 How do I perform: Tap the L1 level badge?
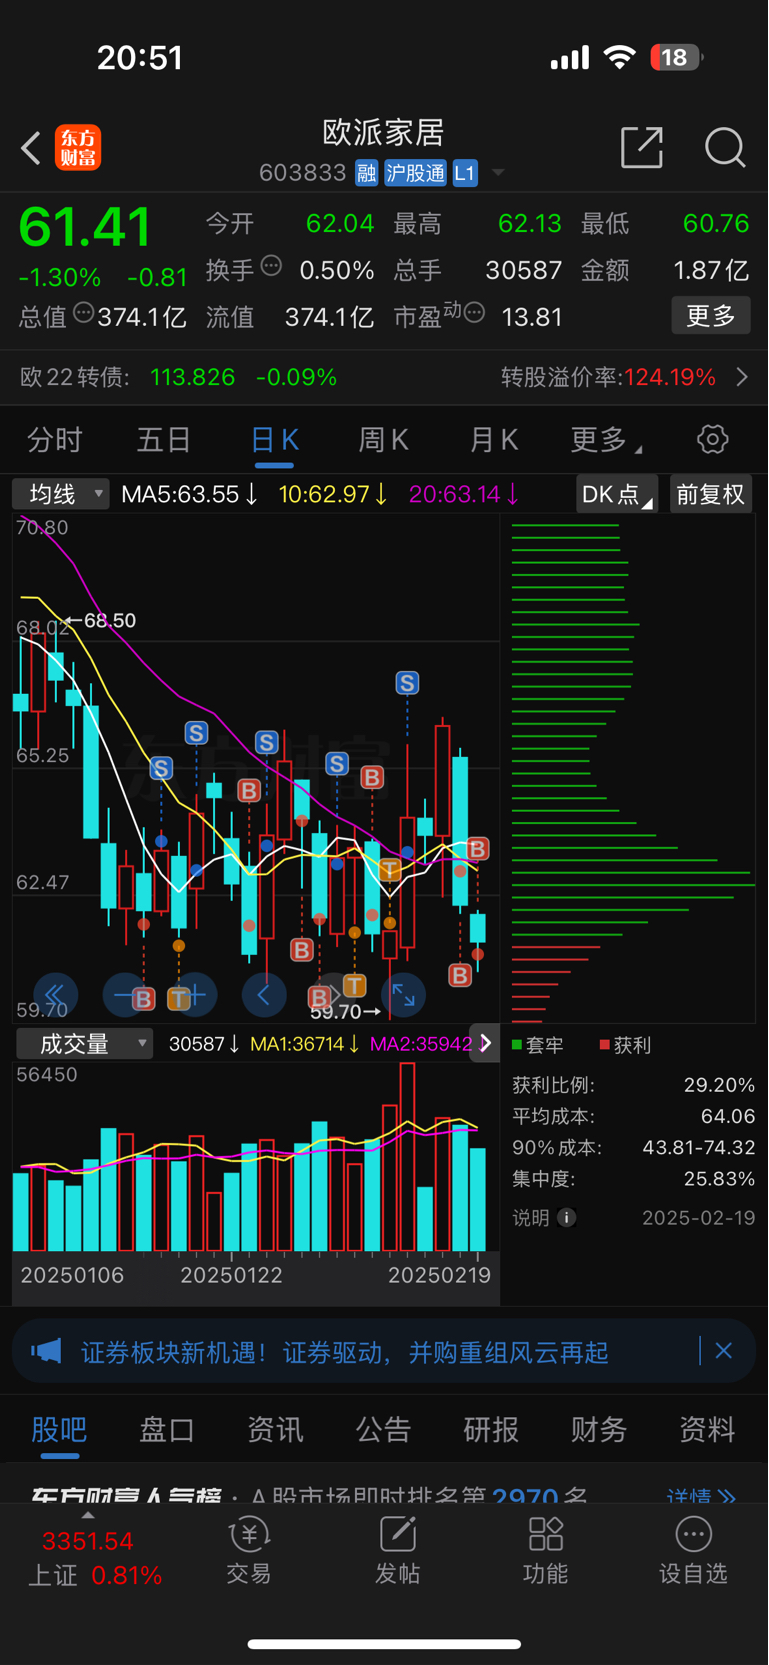click(x=465, y=173)
